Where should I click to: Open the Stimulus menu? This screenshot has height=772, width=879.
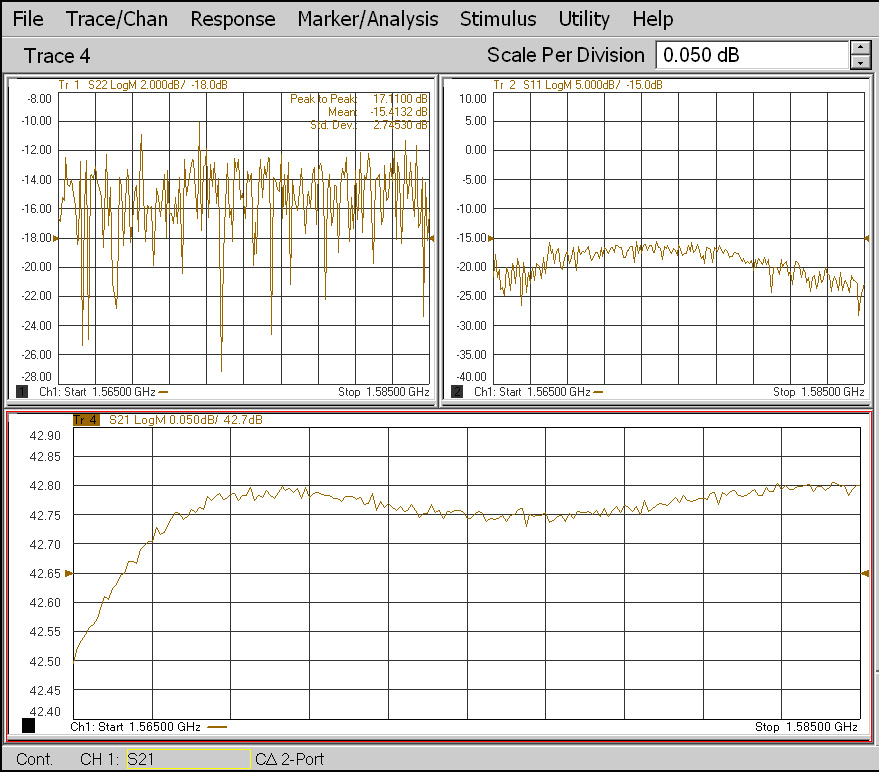coord(497,19)
